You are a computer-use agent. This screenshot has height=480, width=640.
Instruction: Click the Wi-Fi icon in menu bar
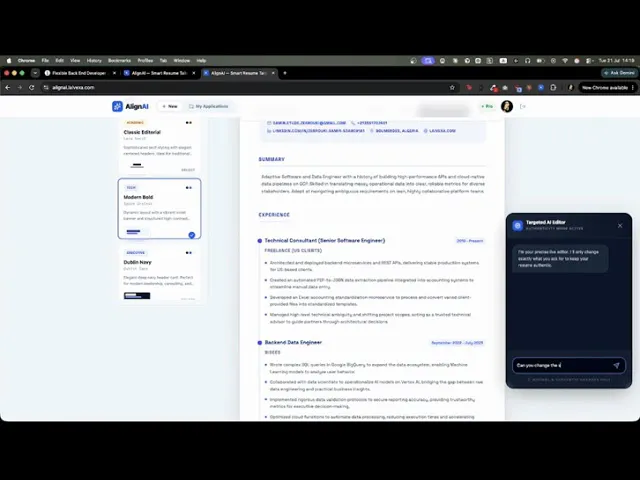pyautogui.click(x=565, y=60)
